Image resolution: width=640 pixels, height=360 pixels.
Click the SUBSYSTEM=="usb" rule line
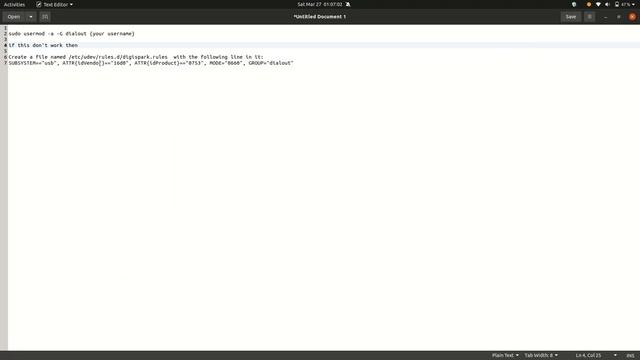(x=151, y=63)
